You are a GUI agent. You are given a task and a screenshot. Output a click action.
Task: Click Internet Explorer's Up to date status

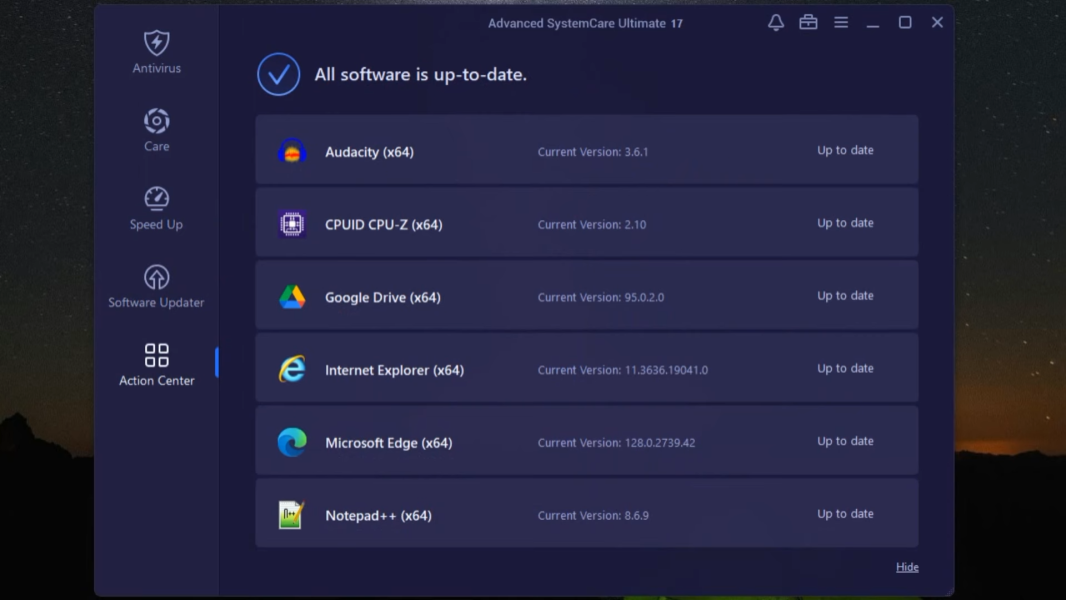(845, 368)
